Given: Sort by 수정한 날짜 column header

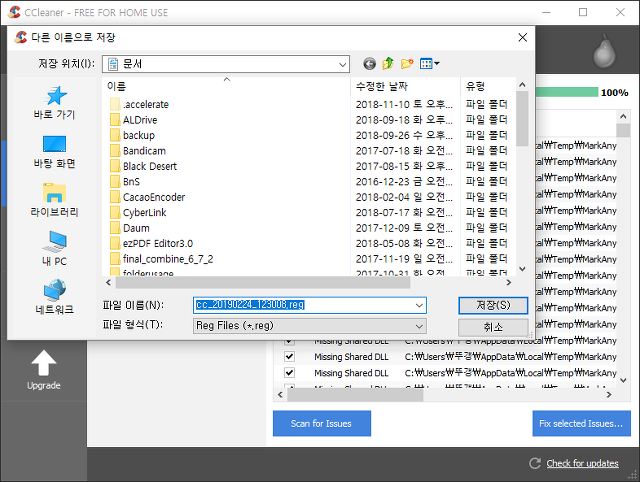Looking at the screenshot, I should (x=405, y=86).
